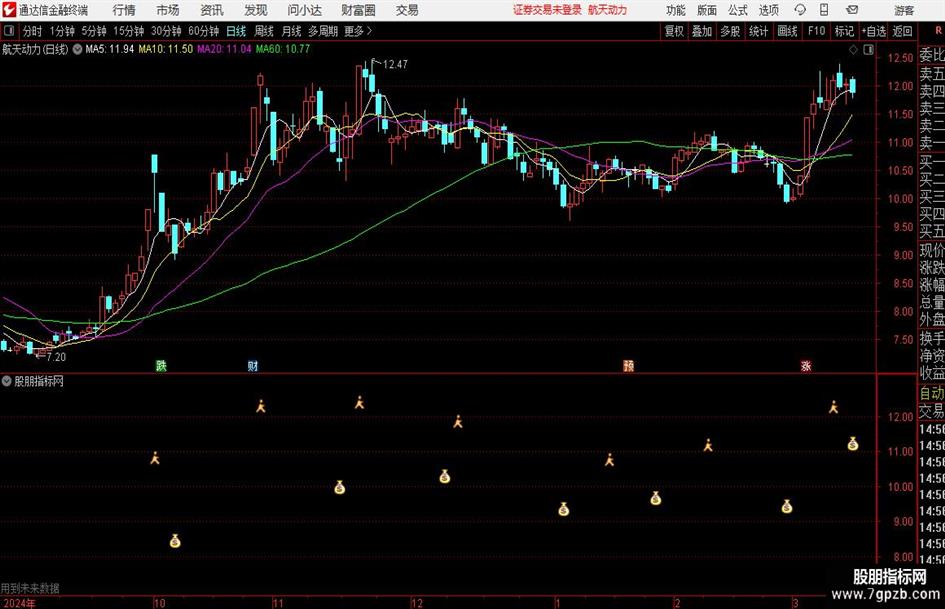Click the MA20: 11.04 indicator label

click(x=224, y=49)
